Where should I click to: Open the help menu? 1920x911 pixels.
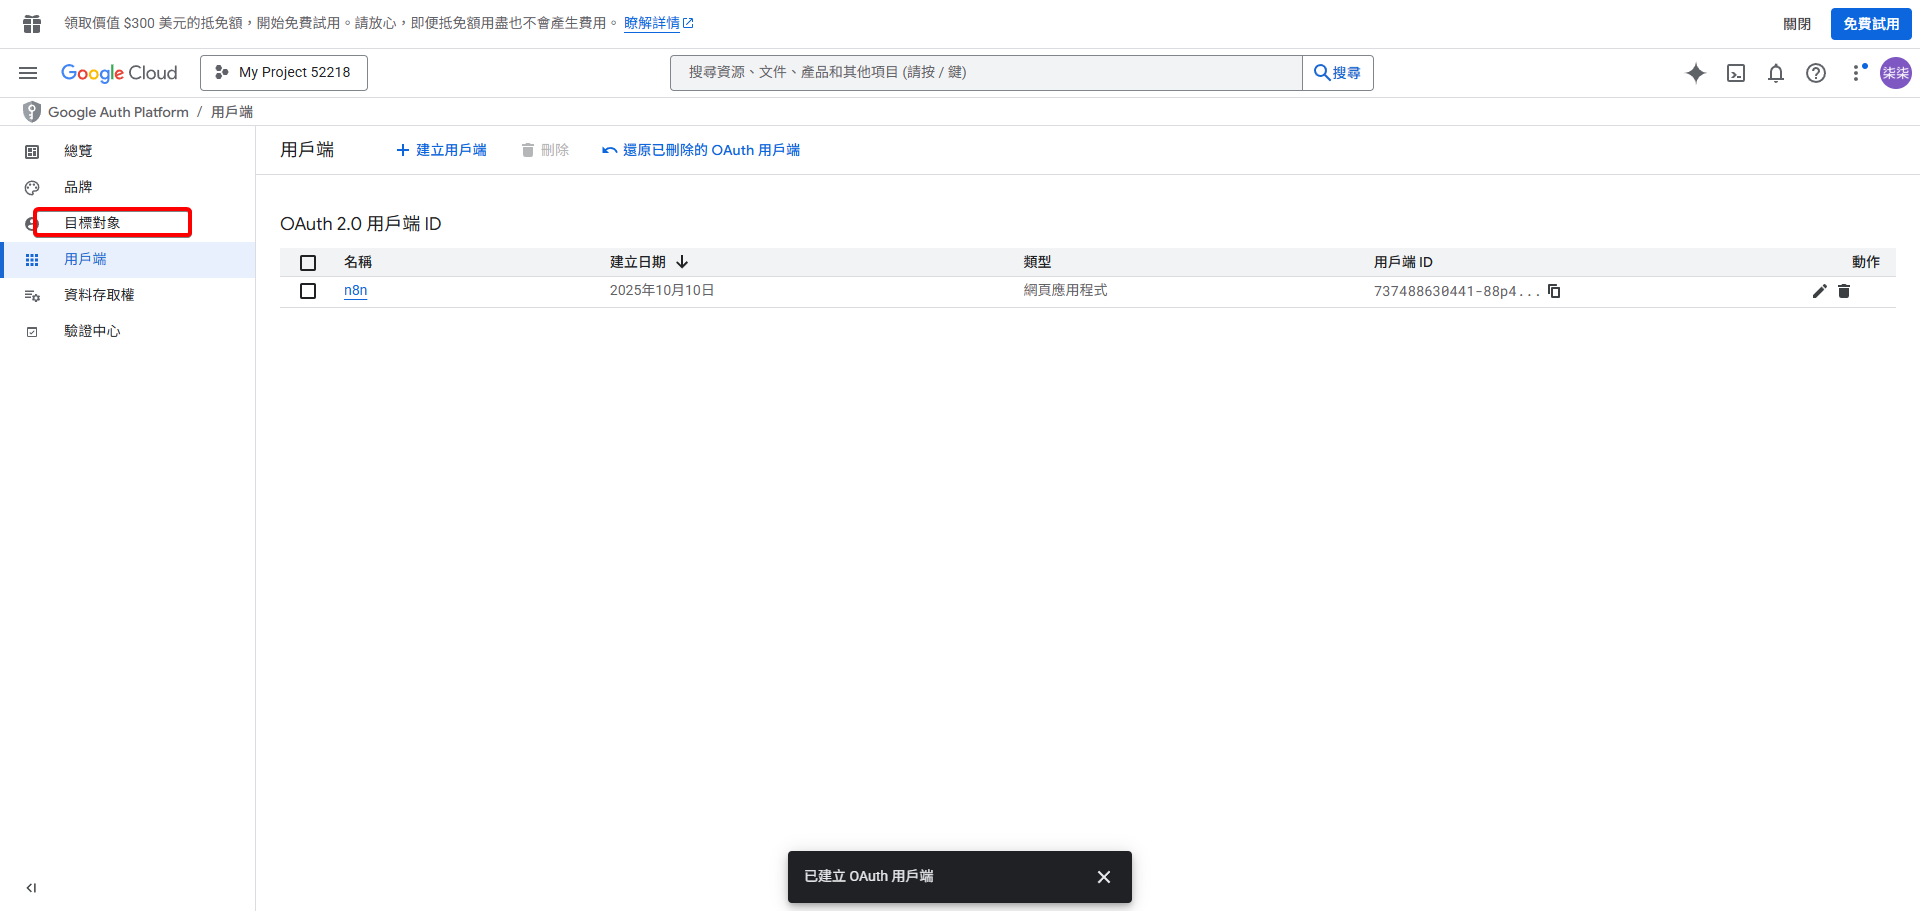(x=1816, y=73)
